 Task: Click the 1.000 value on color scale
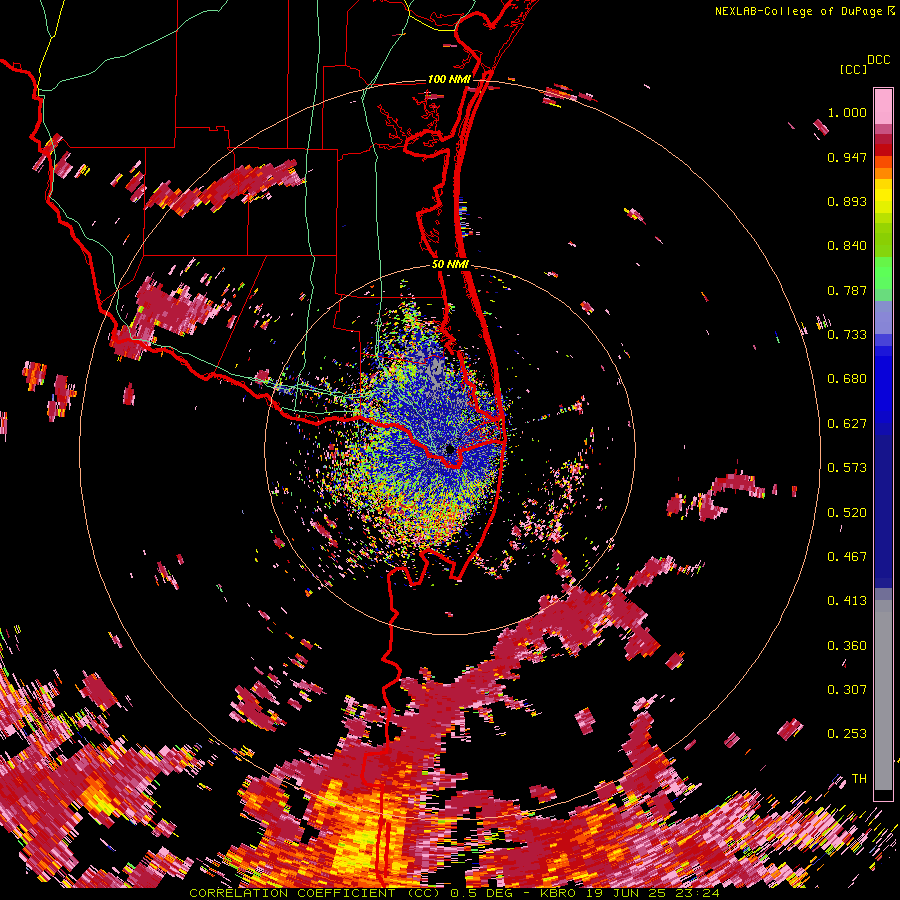coord(847,112)
